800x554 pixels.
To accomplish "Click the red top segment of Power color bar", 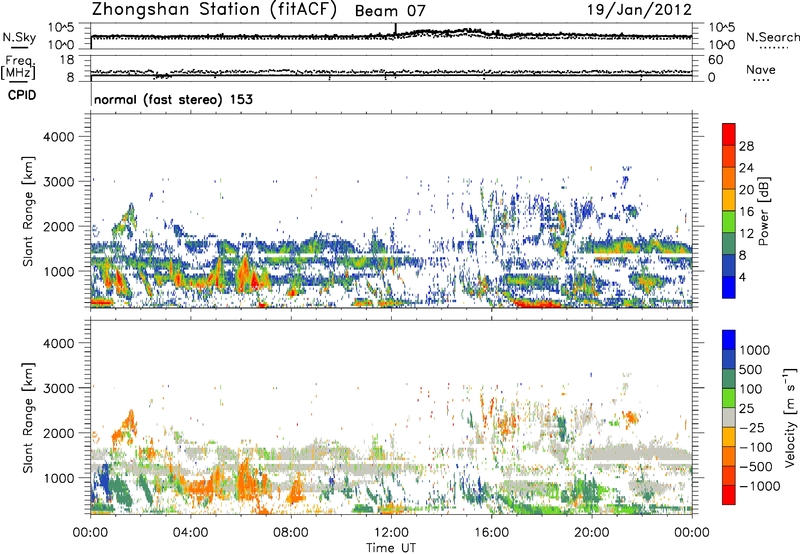I will click(x=729, y=134).
